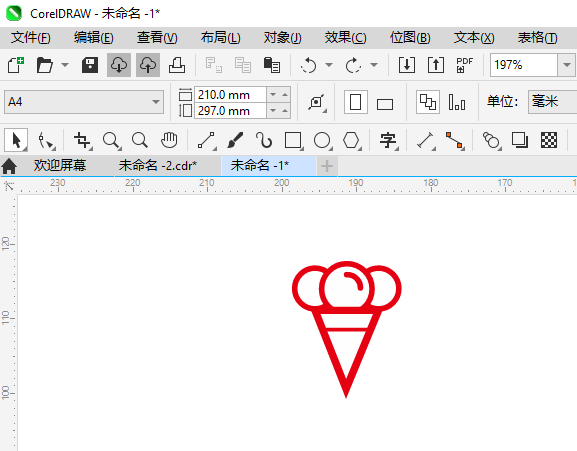The image size is (577, 451).
Task: Open the 文本(X) menu
Action: coord(474,38)
